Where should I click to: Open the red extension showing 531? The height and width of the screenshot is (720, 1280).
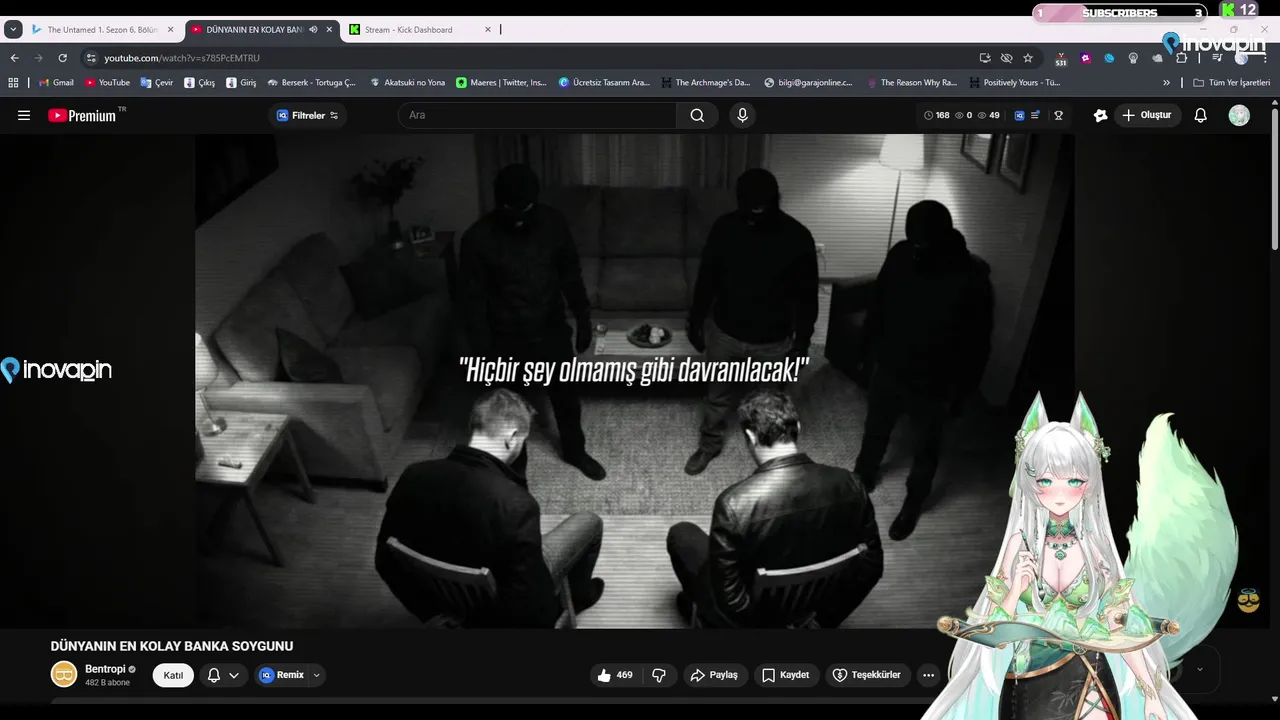point(1061,58)
